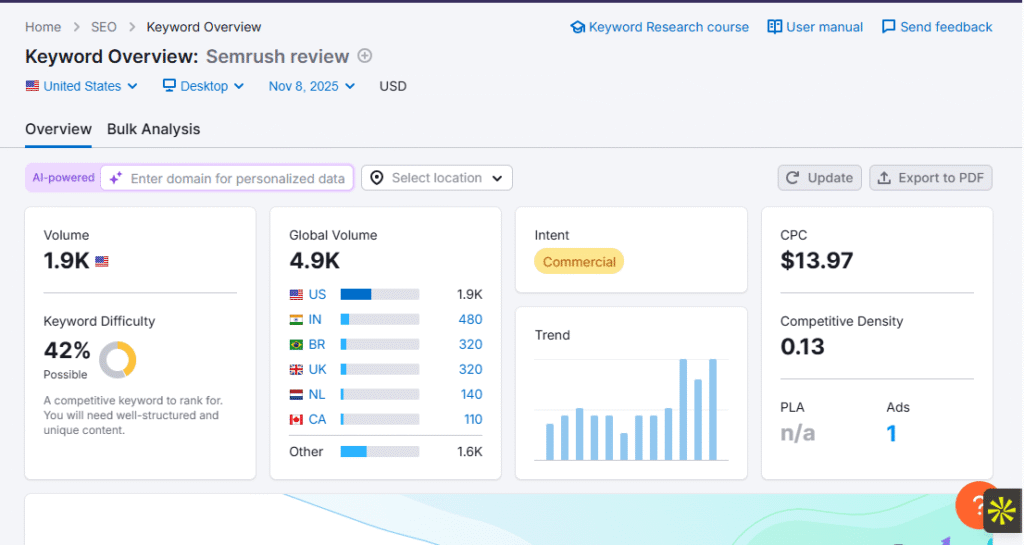The width and height of the screenshot is (1024, 545).
Task: Click the upload icon on Export to PDF
Action: (884, 178)
